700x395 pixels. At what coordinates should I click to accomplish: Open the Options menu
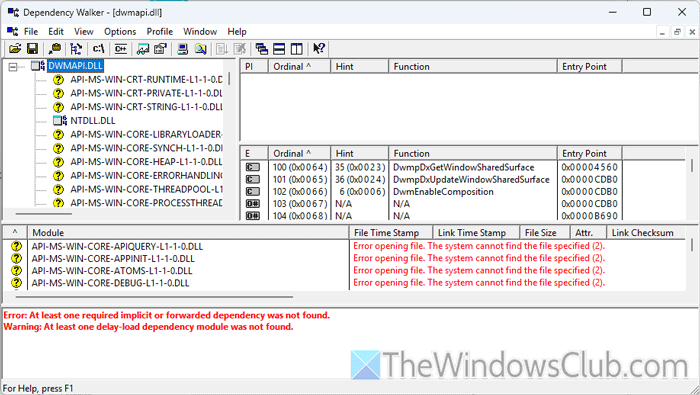[x=120, y=32]
